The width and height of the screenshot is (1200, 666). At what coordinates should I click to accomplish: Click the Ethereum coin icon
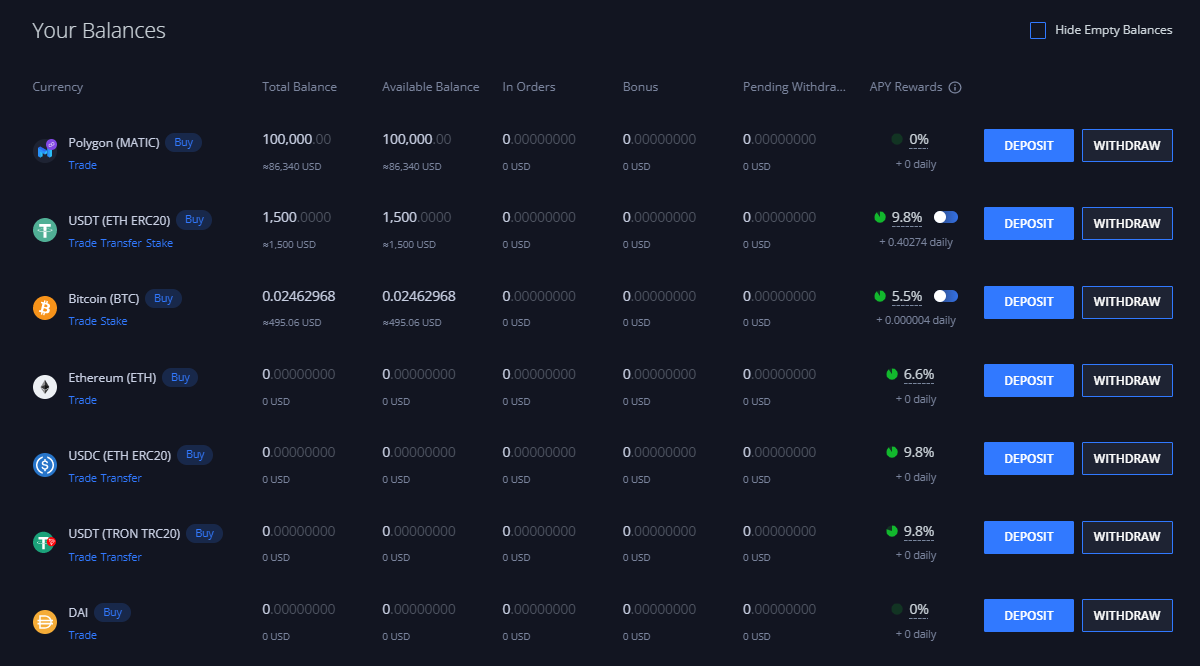point(45,387)
